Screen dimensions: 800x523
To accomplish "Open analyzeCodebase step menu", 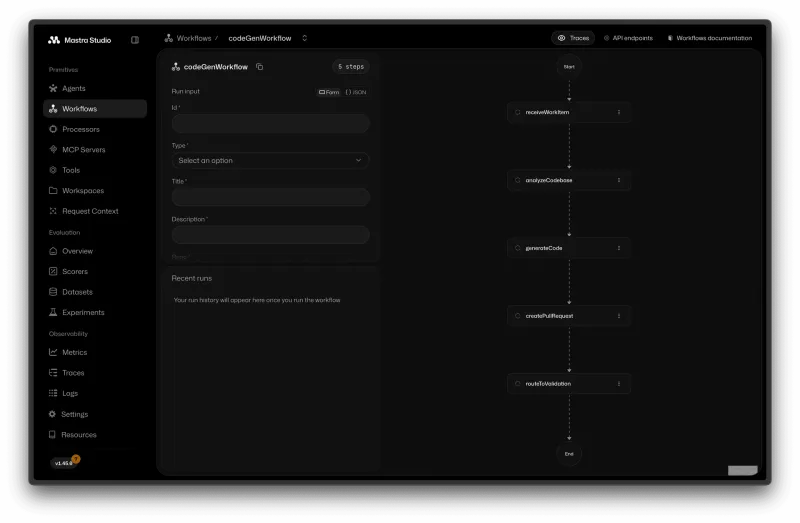I will click(x=619, y=180).
